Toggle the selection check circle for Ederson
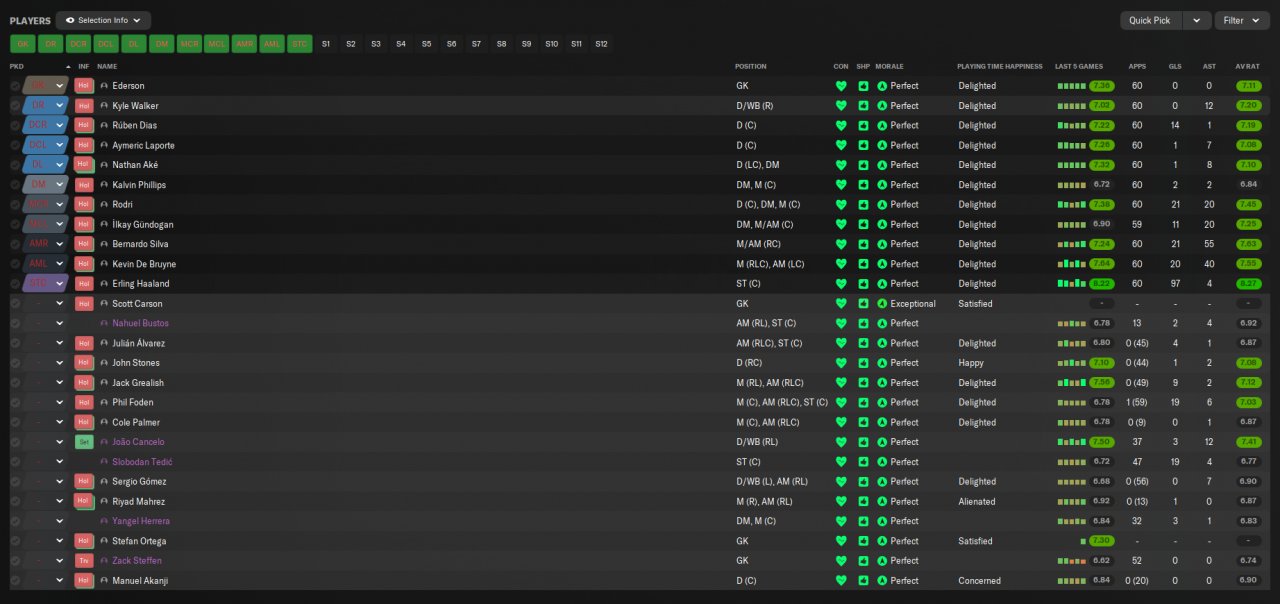The height and width of the screenshot is (604, 1280). click(15, 86)
